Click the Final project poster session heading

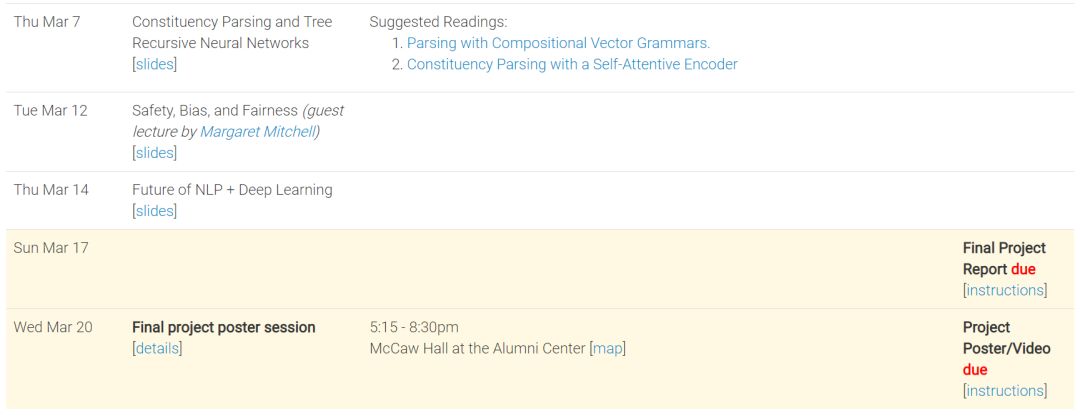pos(224,327)
